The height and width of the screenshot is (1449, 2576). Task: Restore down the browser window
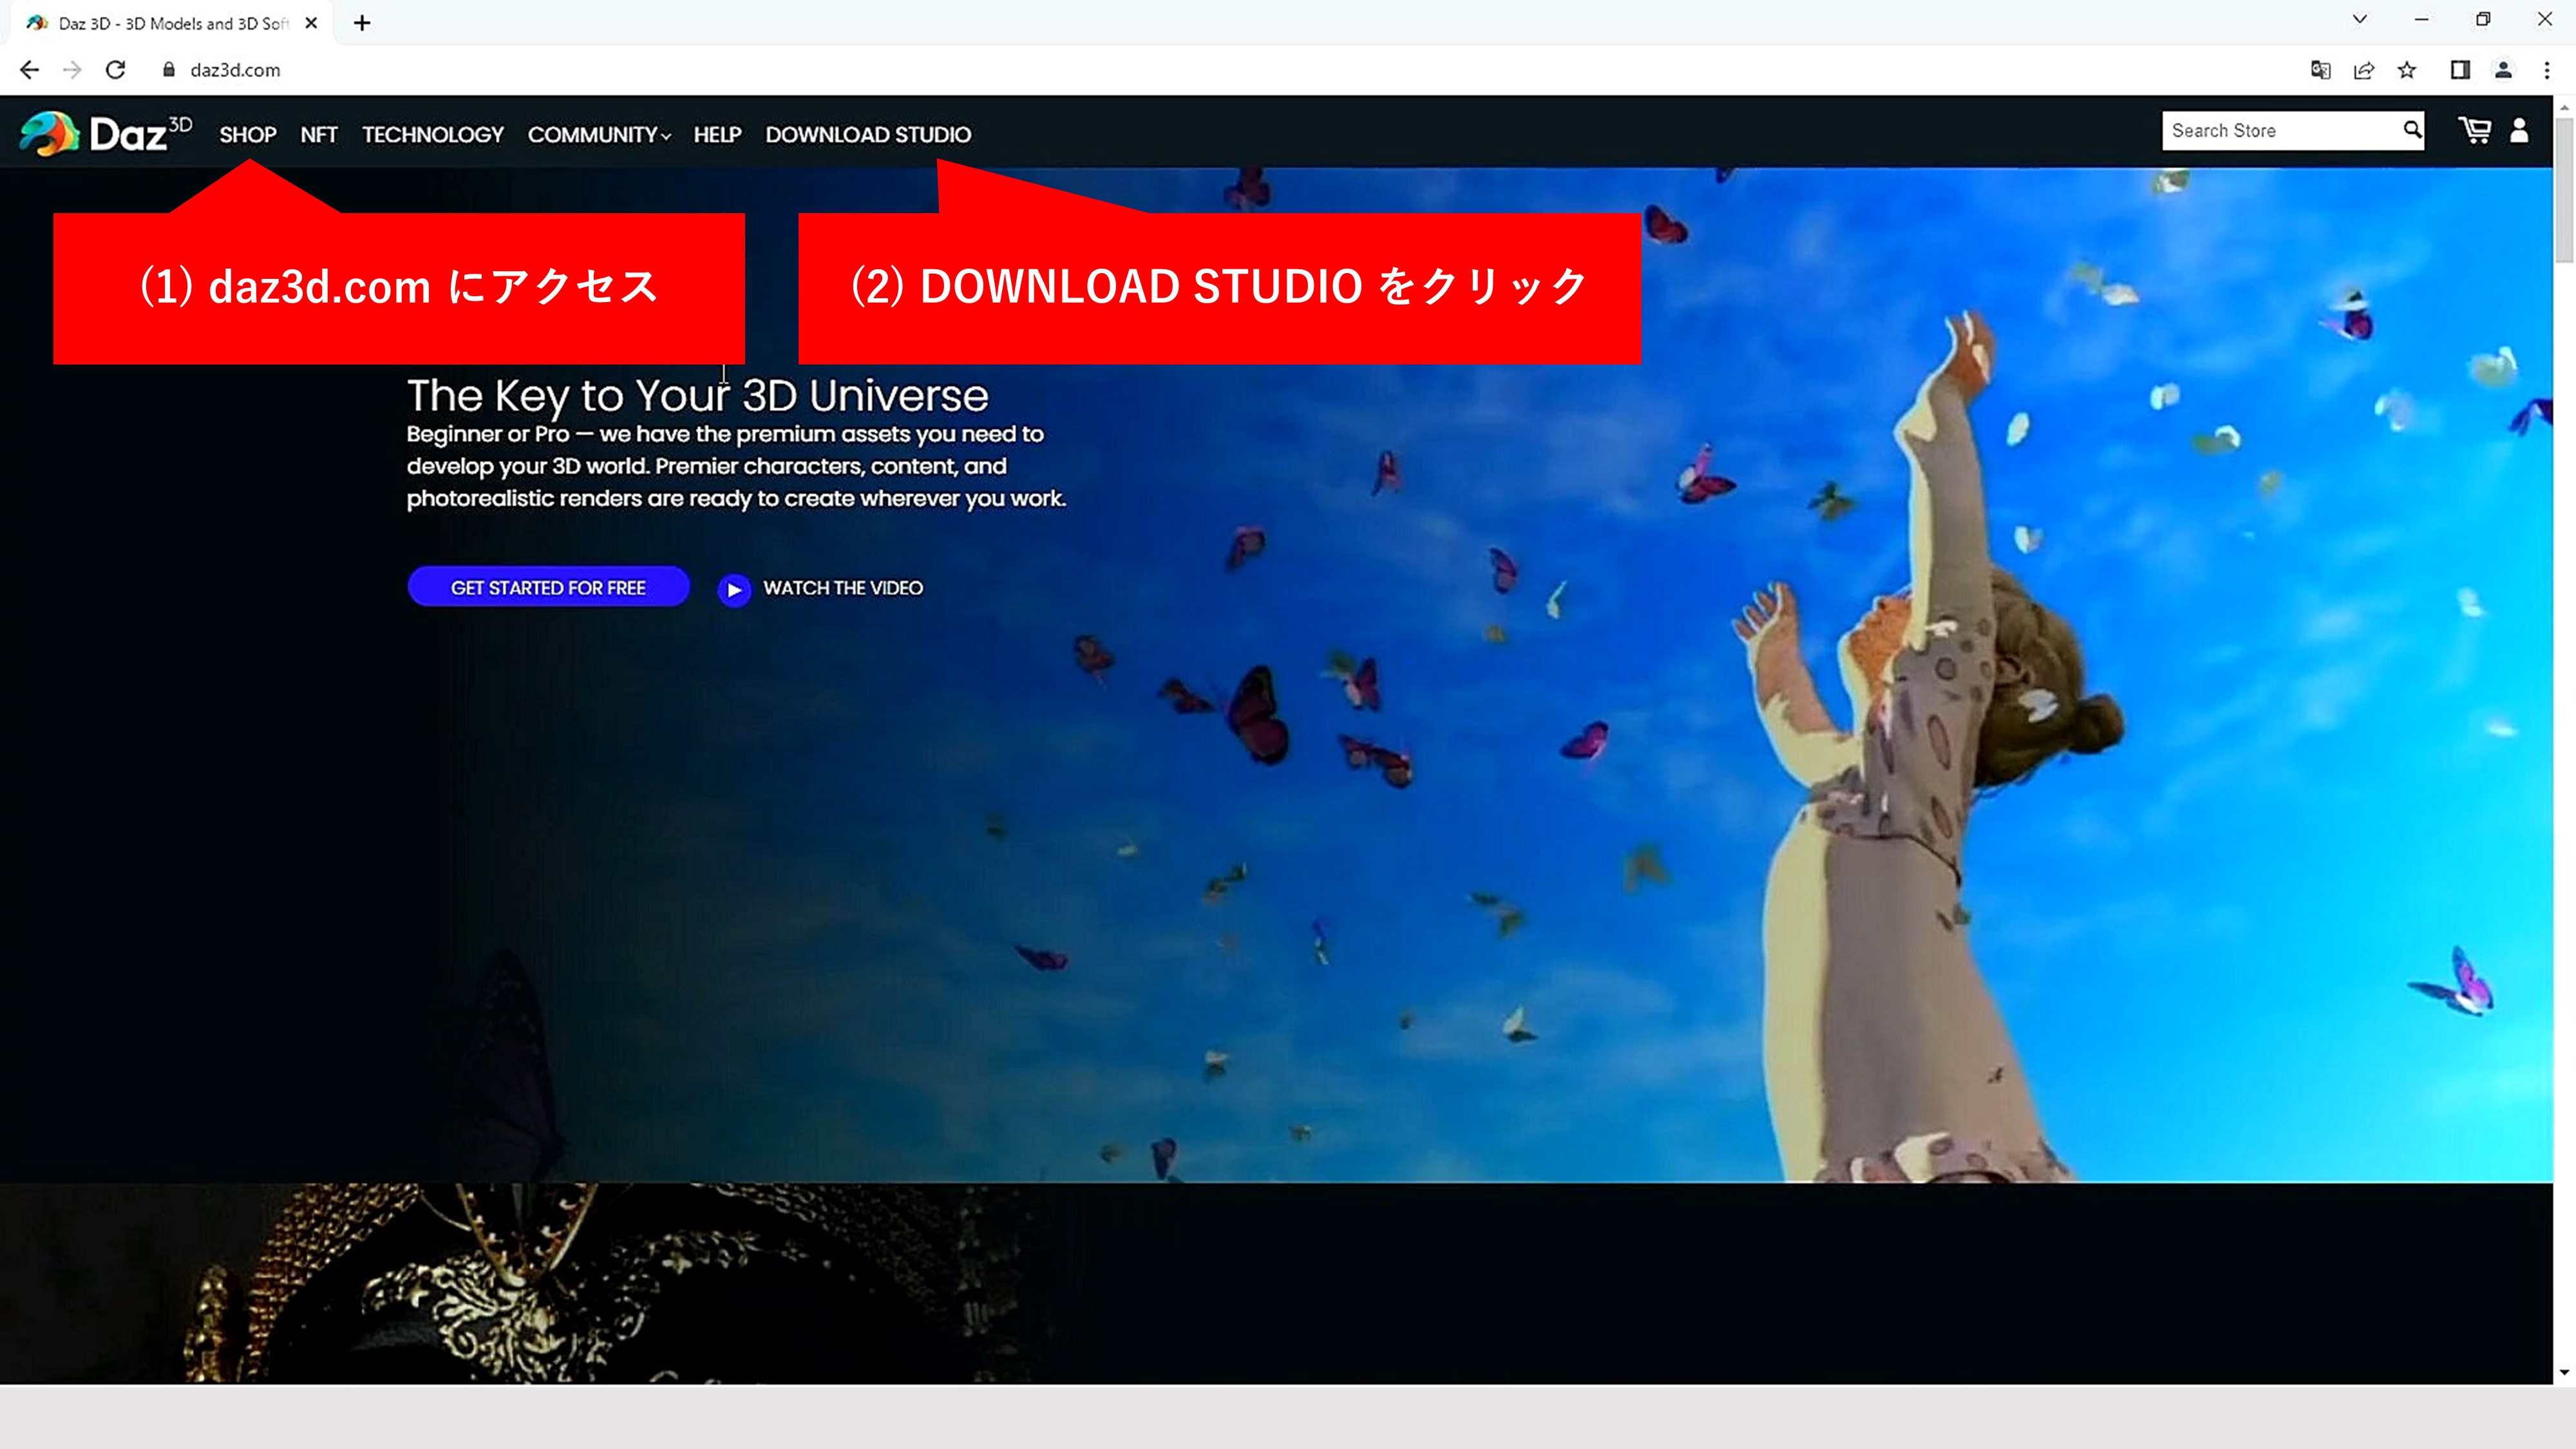pyautogui.click(x=2483, y=19)
